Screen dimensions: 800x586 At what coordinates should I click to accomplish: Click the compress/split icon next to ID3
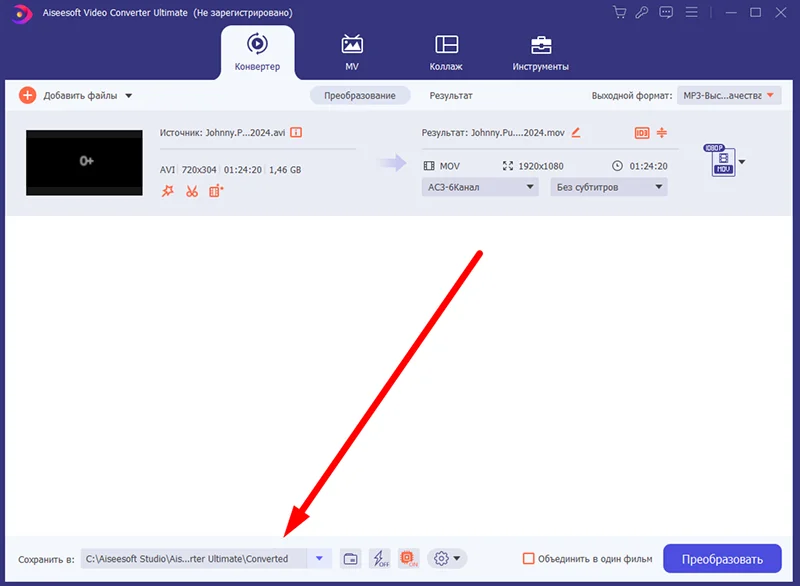point(662,133)
